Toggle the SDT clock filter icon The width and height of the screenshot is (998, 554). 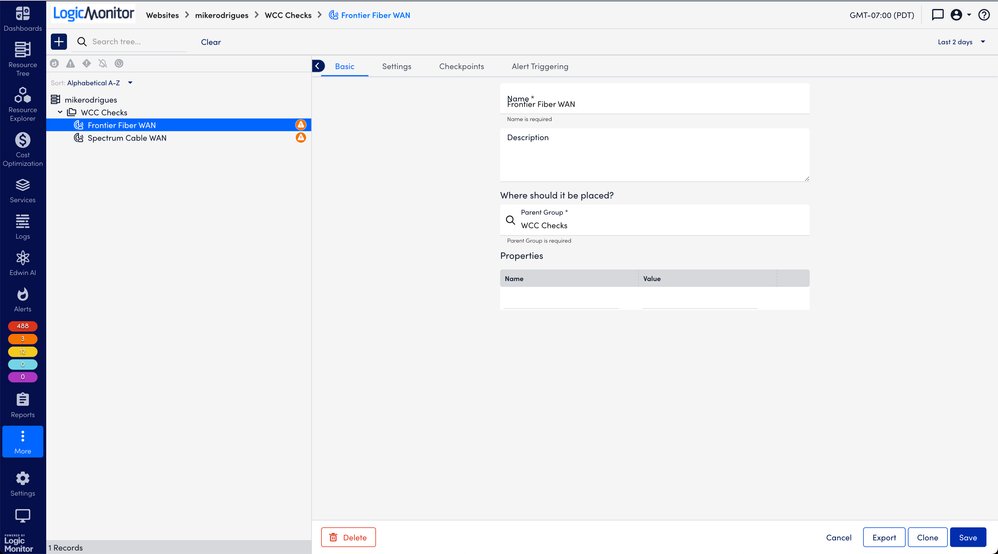point(54,64)
